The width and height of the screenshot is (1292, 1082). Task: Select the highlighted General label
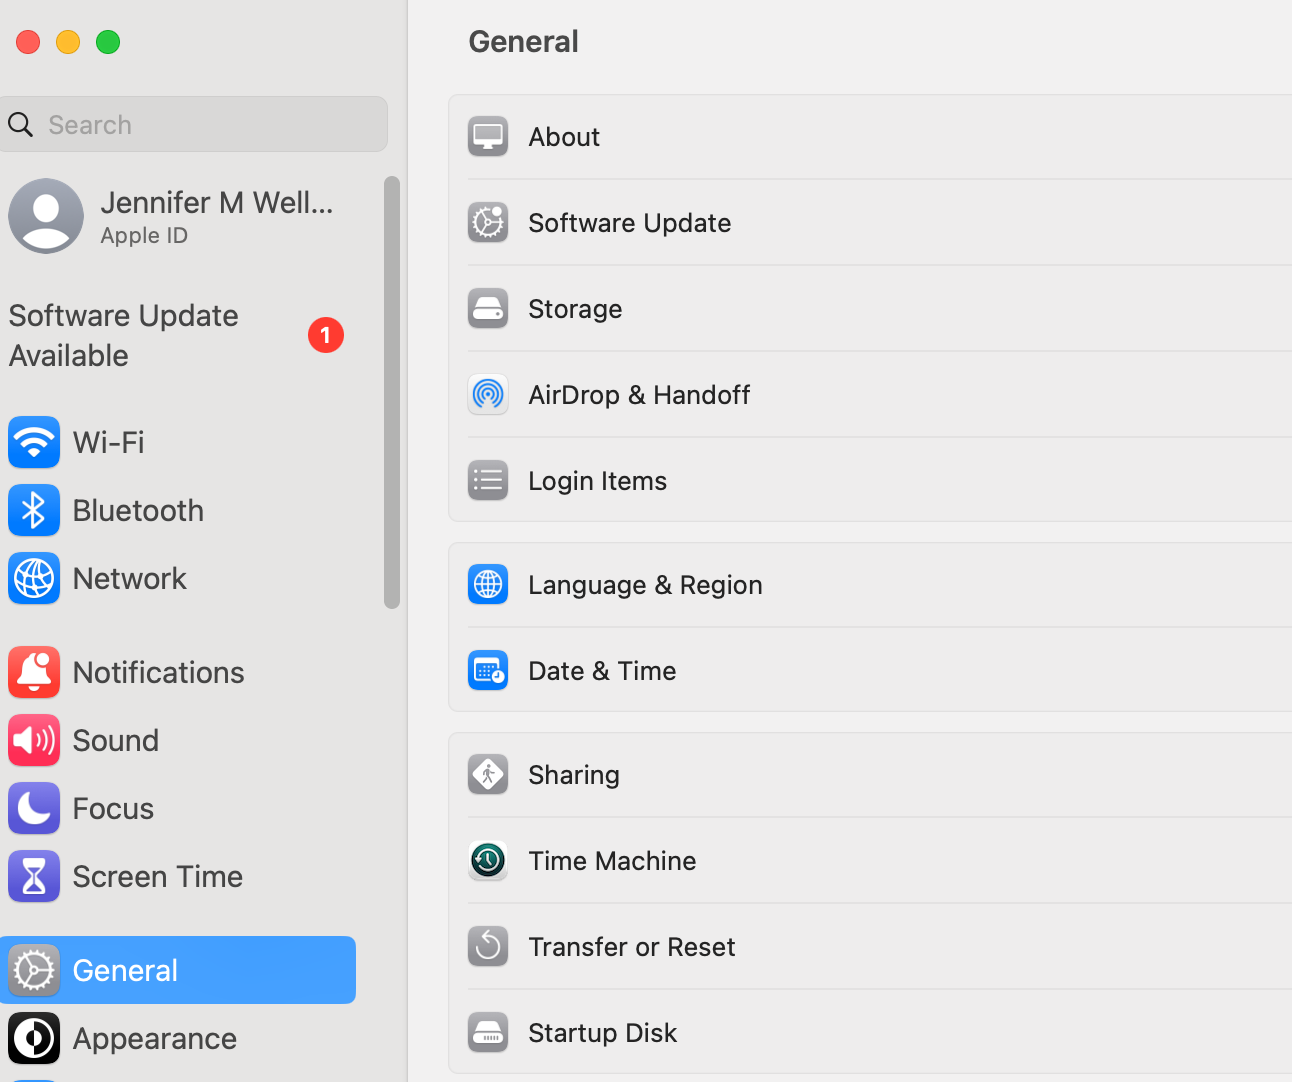pos(125,970)
